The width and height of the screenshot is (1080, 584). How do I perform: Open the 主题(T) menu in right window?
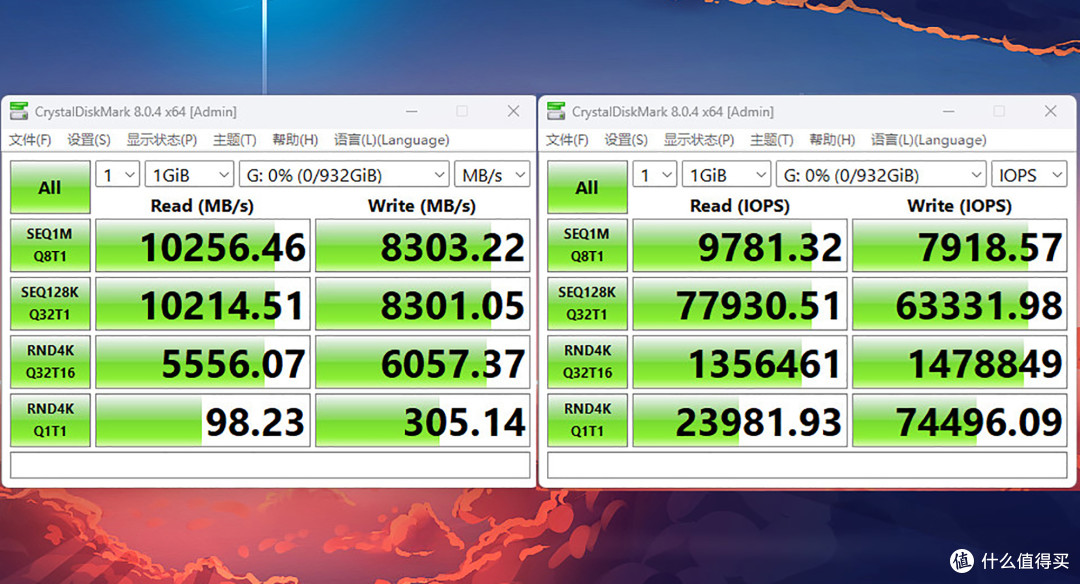click(x=772, y=140)
